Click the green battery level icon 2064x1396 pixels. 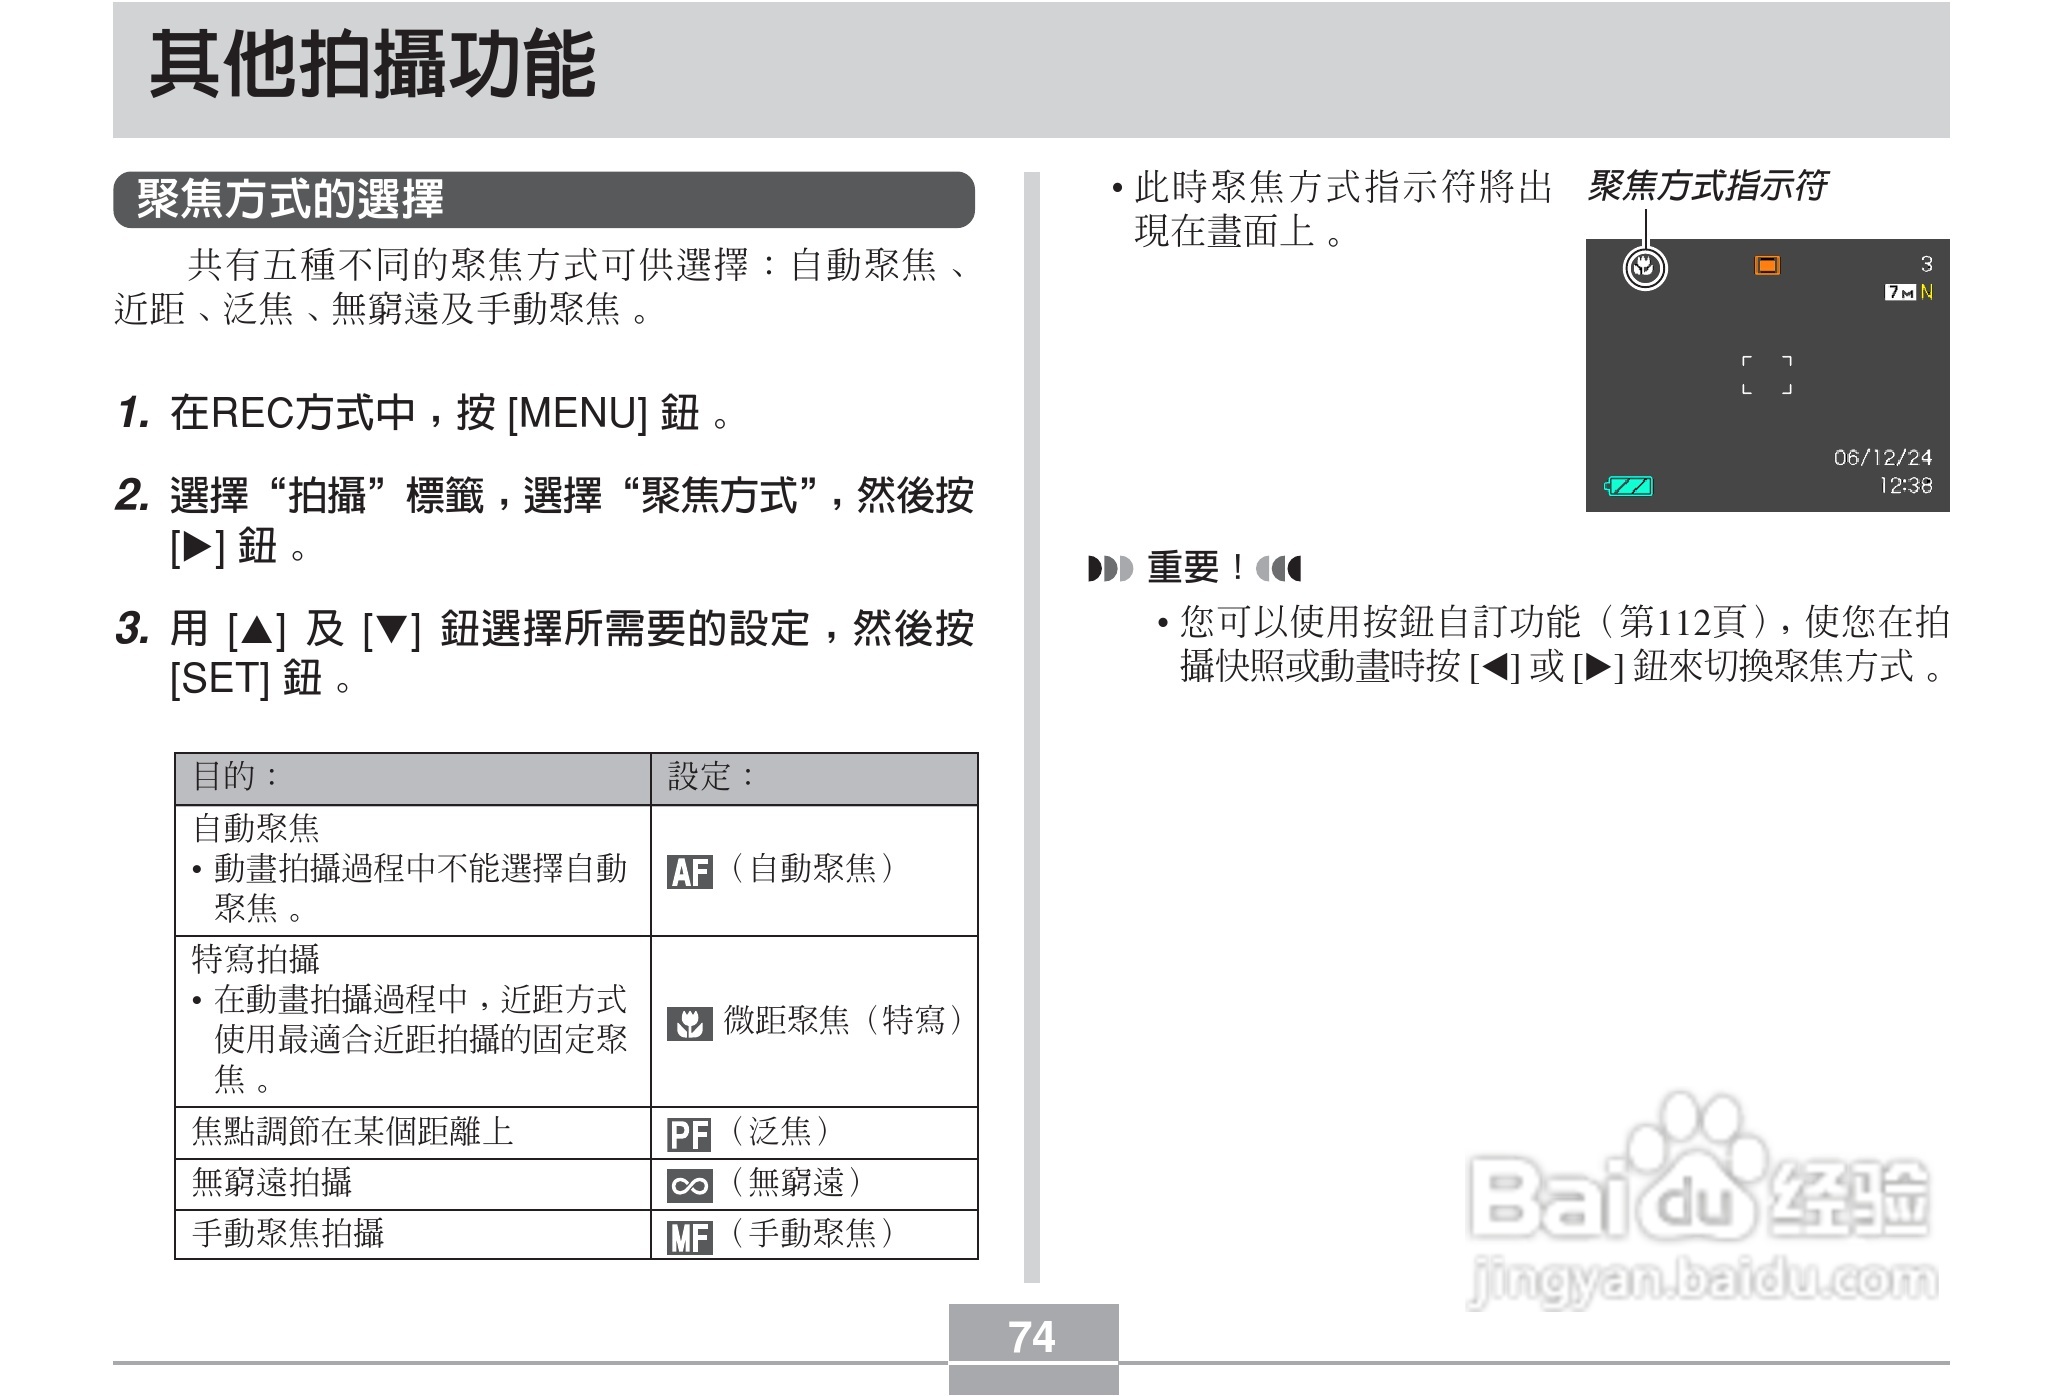tap(1629, 487)
